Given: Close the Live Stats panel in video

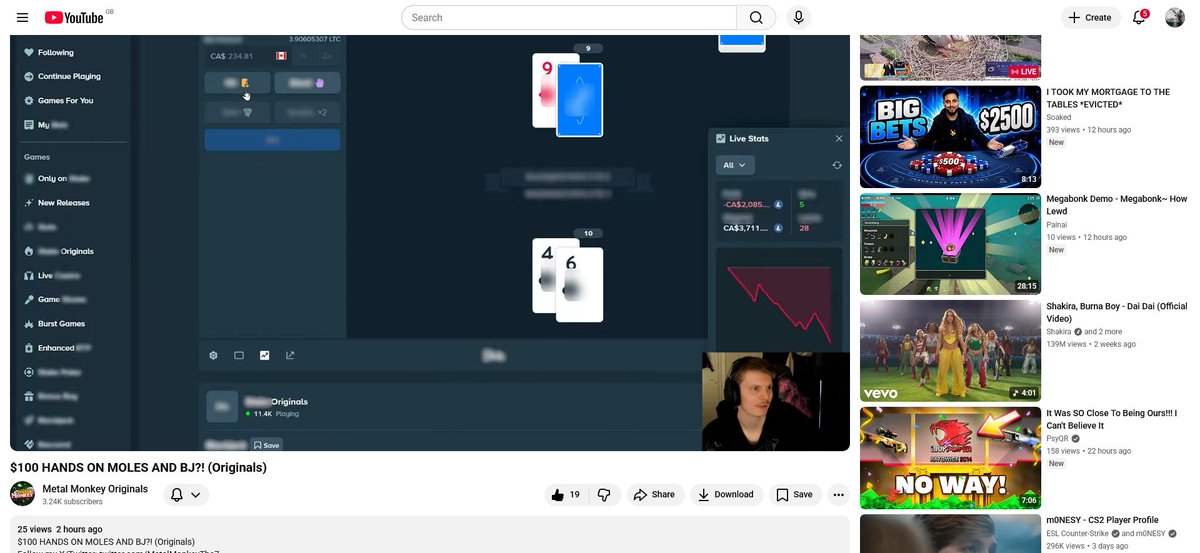Looking at the screenshot, I should (x=839, y=138).
